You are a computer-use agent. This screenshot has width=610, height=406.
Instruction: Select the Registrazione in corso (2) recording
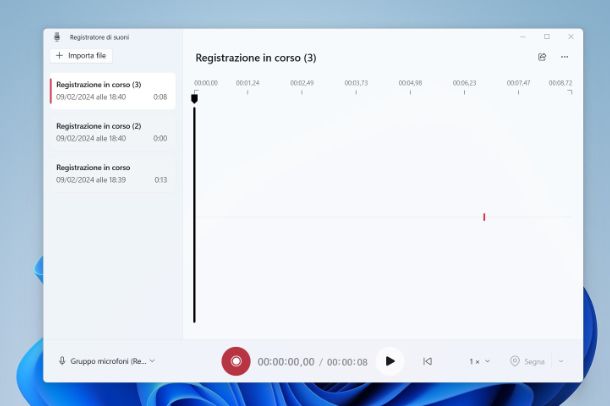[111, 132]
